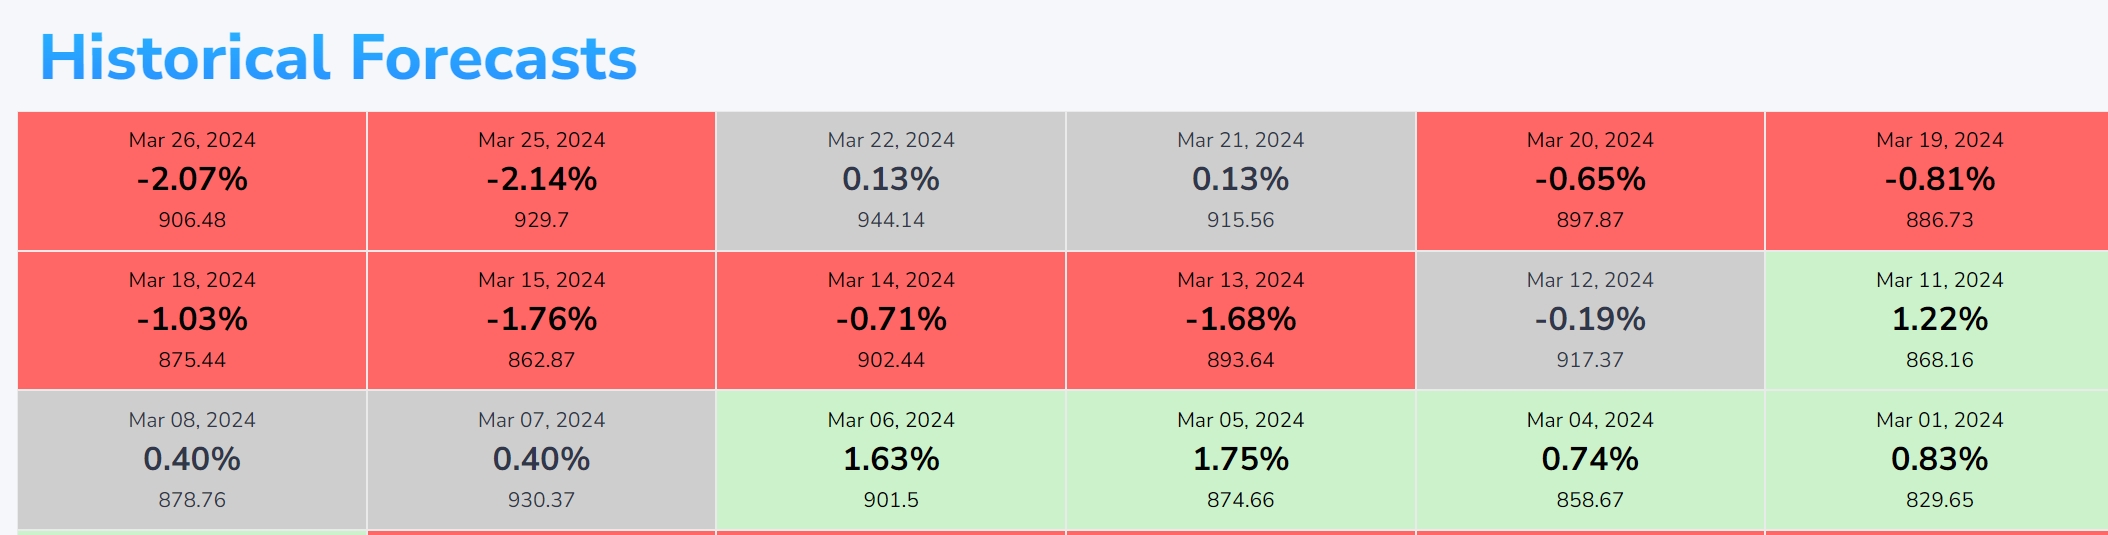The width and height of the screenshot is (2108, 535).
Task: Click the Mar 21, 2024 forecast tile
Action: pos(1240,181)
